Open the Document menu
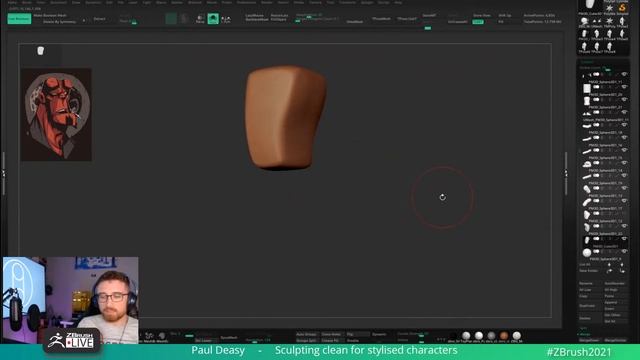The image size is (640, 360). click(58, 2)
